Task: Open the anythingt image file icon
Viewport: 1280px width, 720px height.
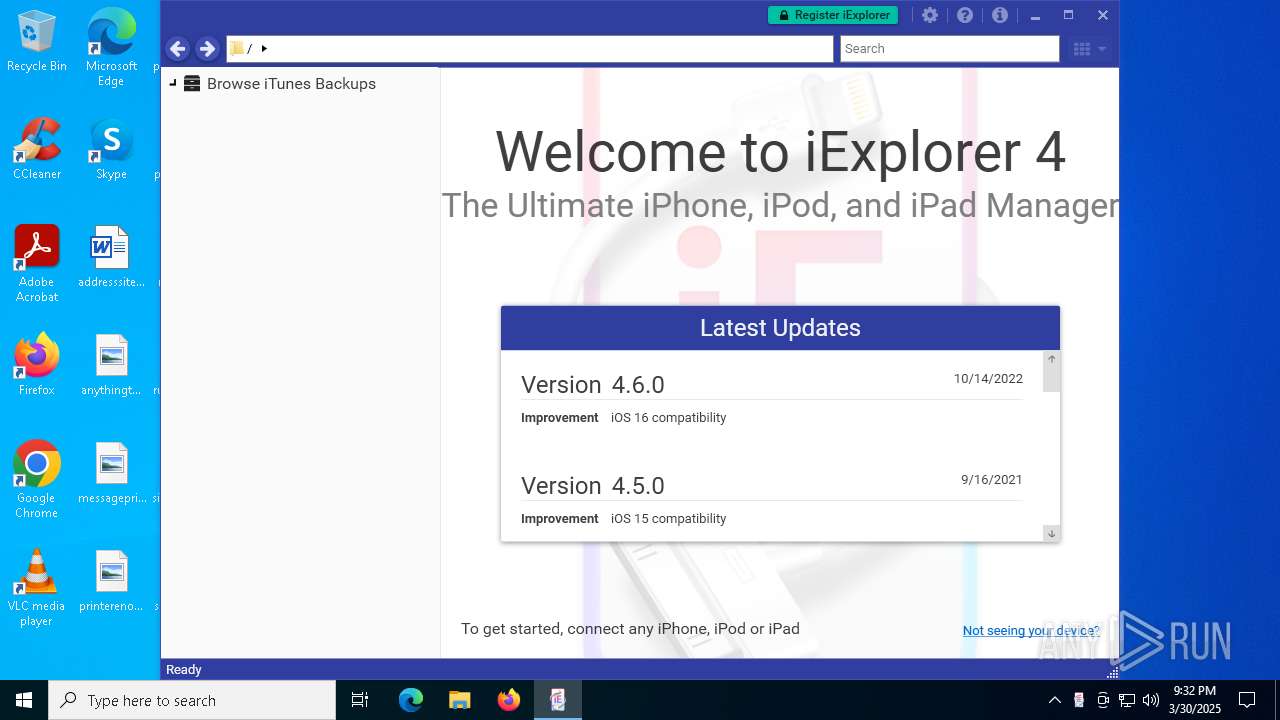Action: (x=111, y=365)
